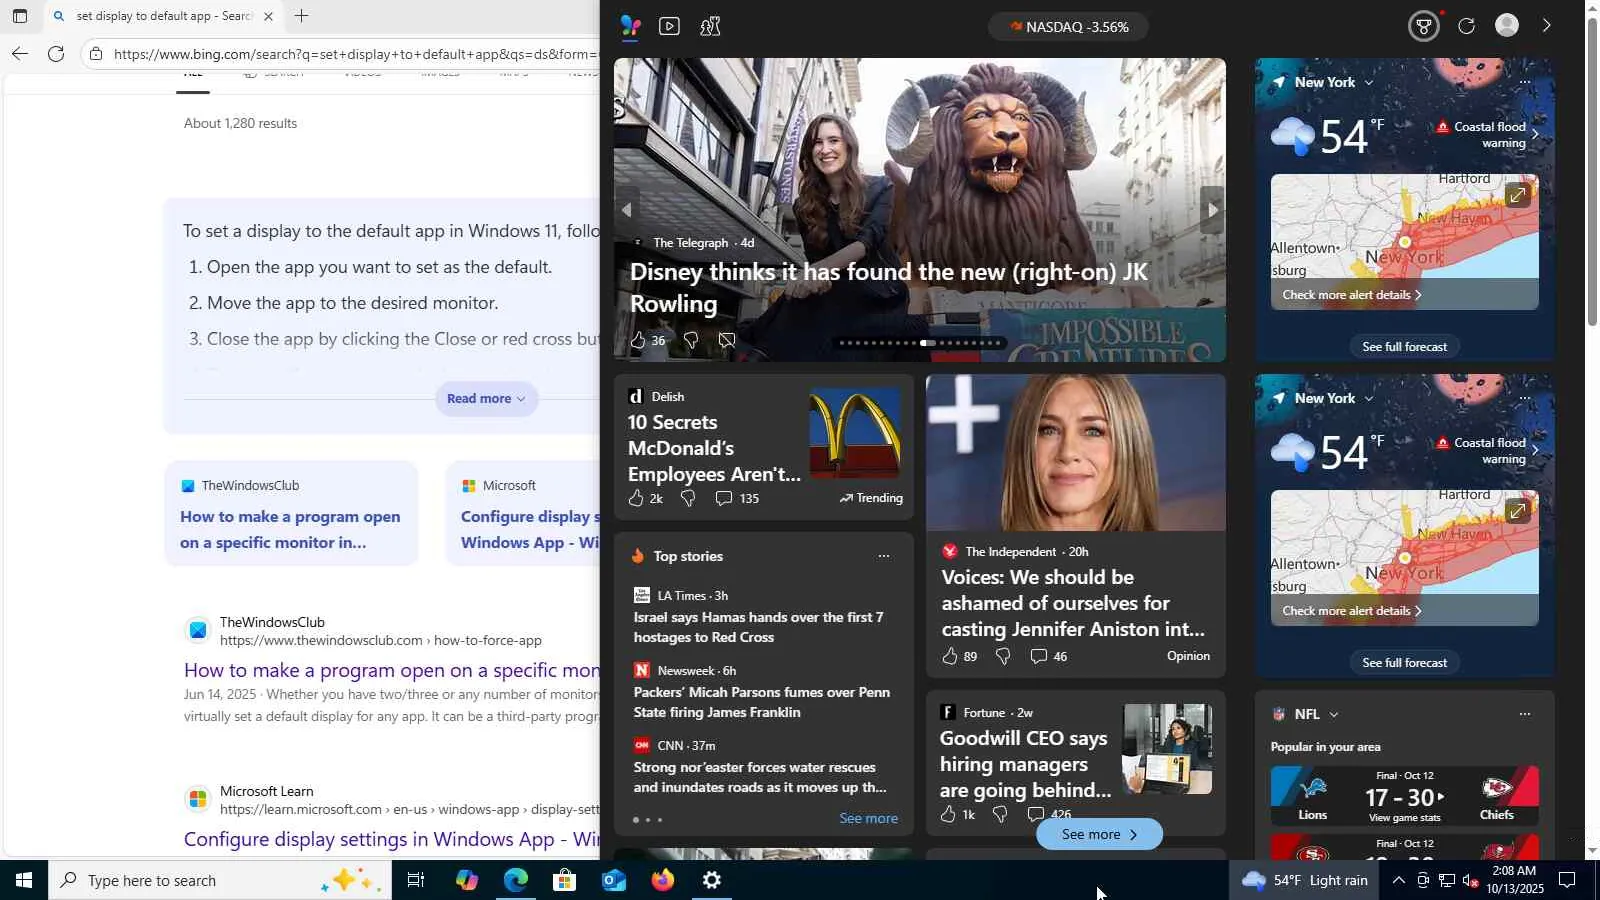Like the McDonald's secrets article

(x=636, y=498)
